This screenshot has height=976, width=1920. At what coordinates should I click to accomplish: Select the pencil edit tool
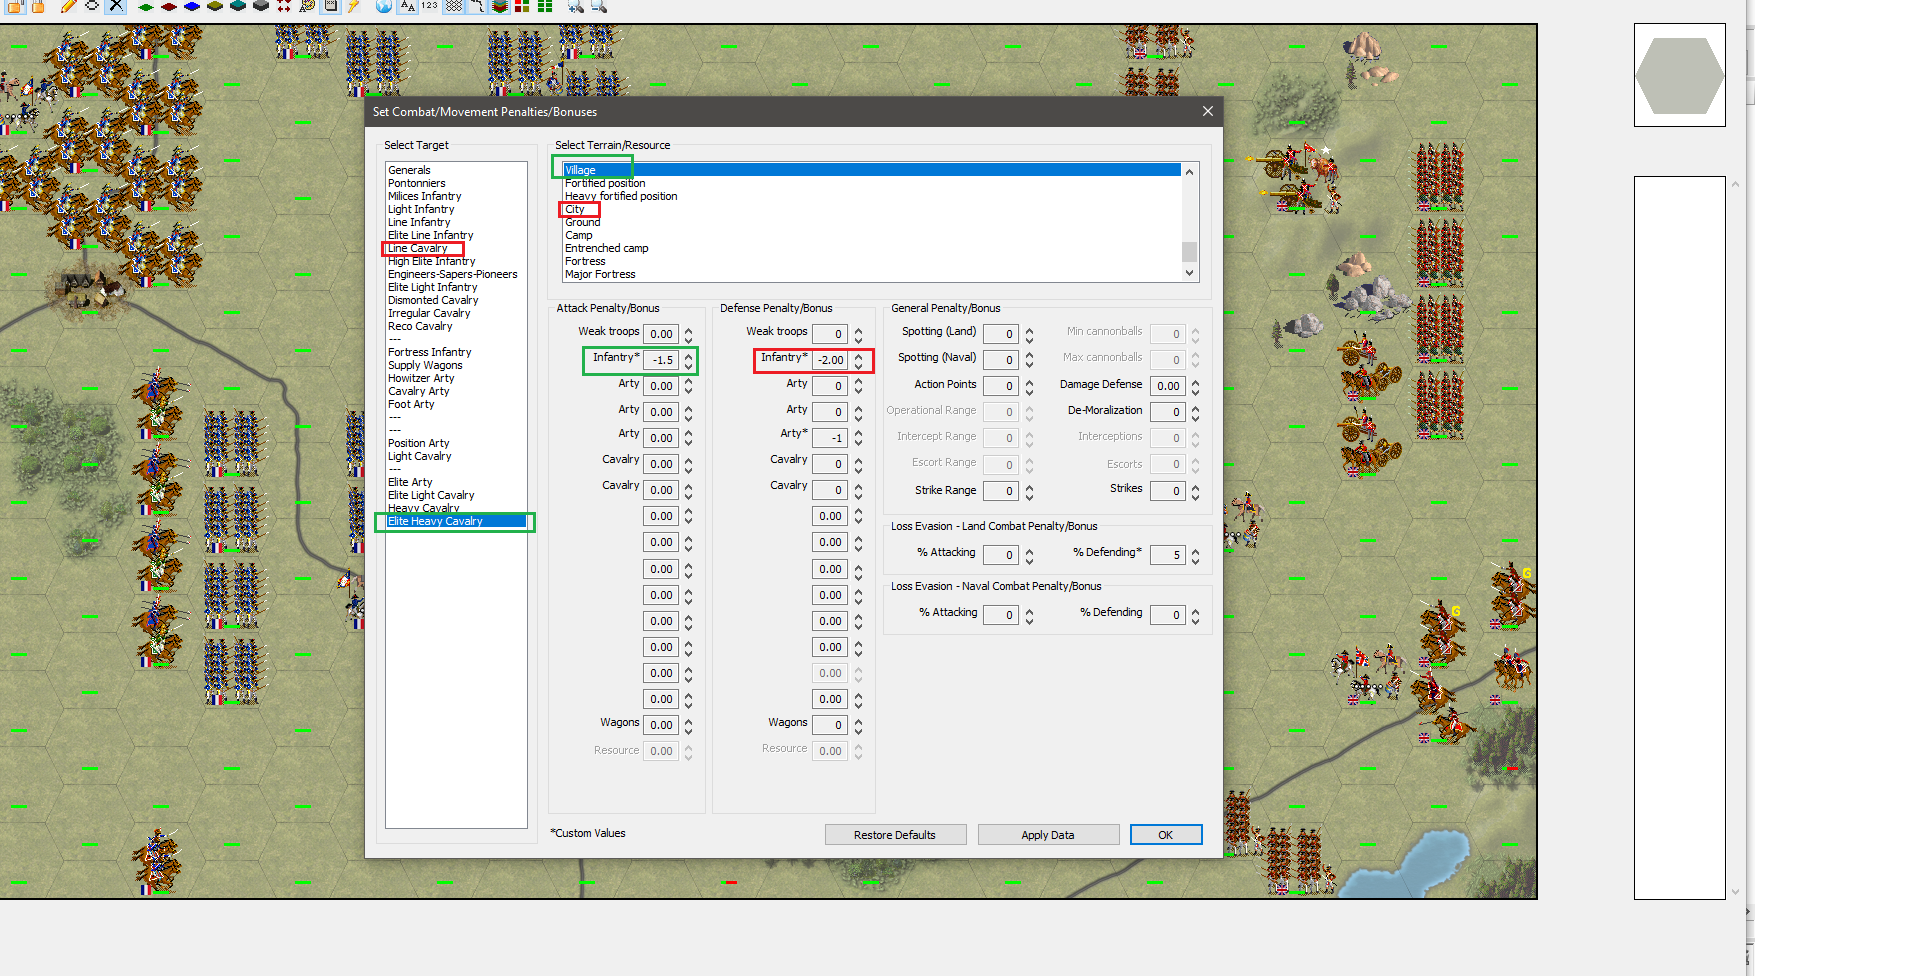click(x=68, y=6)
